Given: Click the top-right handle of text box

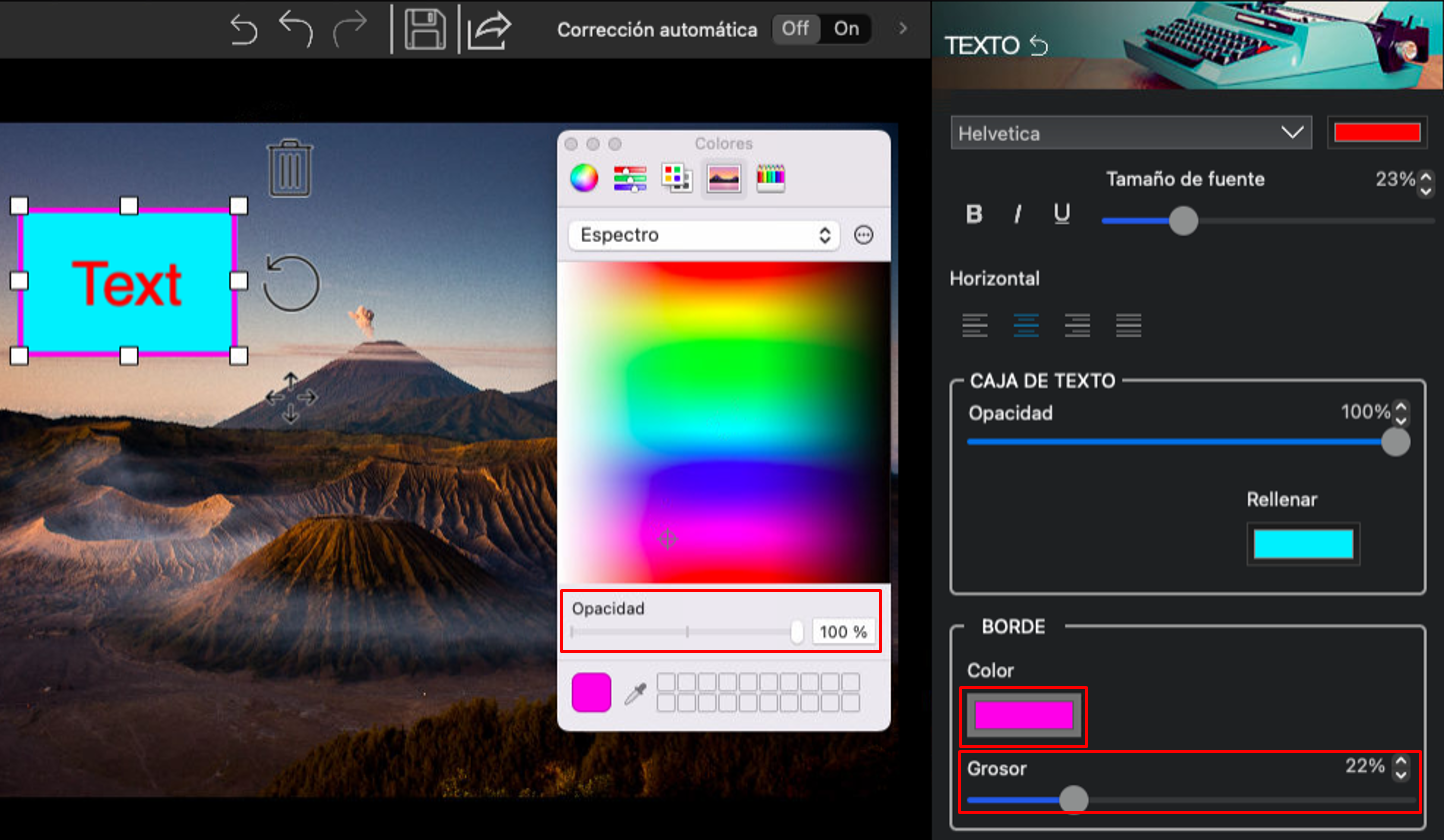Looking at the screenshot, I should tap(239, 206).
